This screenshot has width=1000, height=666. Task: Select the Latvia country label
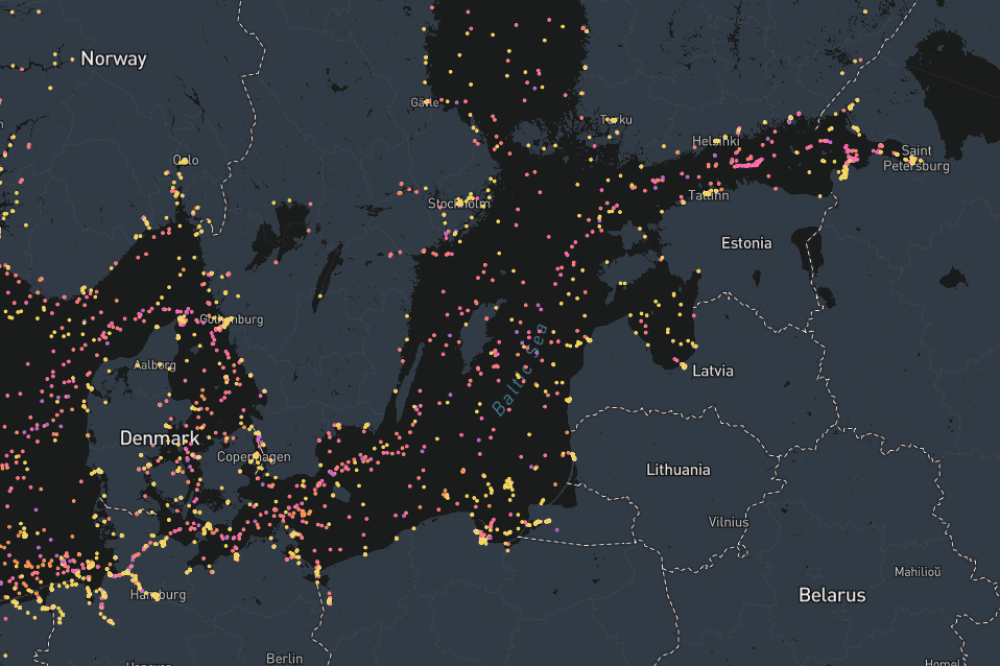coord(713,371)
